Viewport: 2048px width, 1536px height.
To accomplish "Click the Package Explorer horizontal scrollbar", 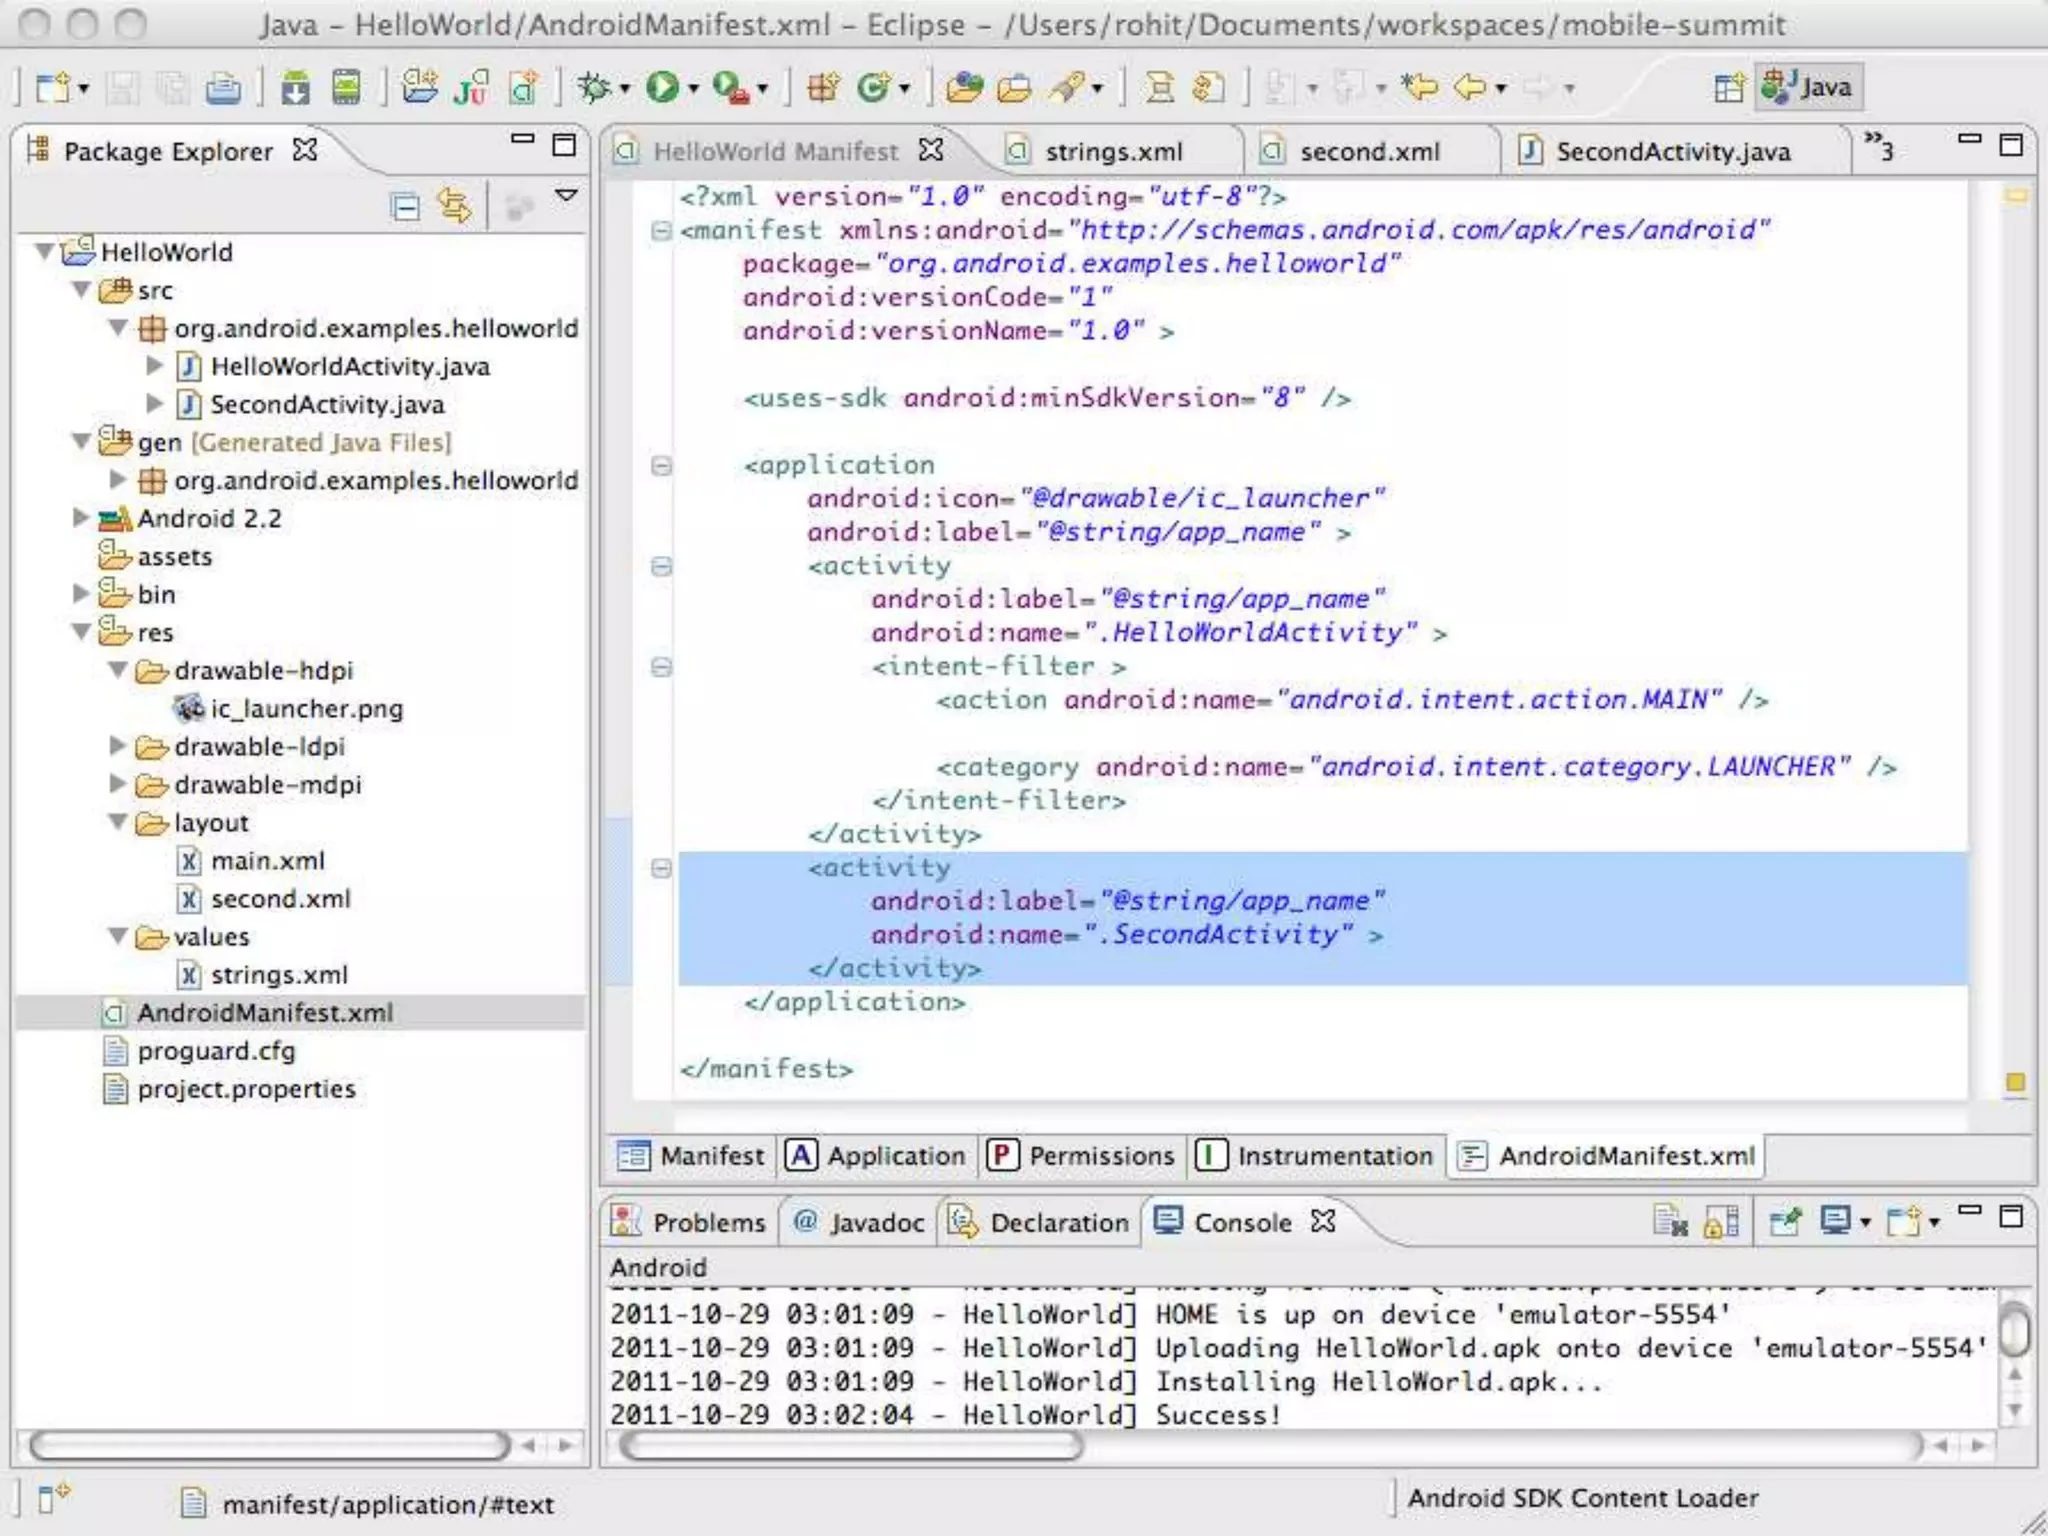I will pyautogui.click(x=270, y=1445).
